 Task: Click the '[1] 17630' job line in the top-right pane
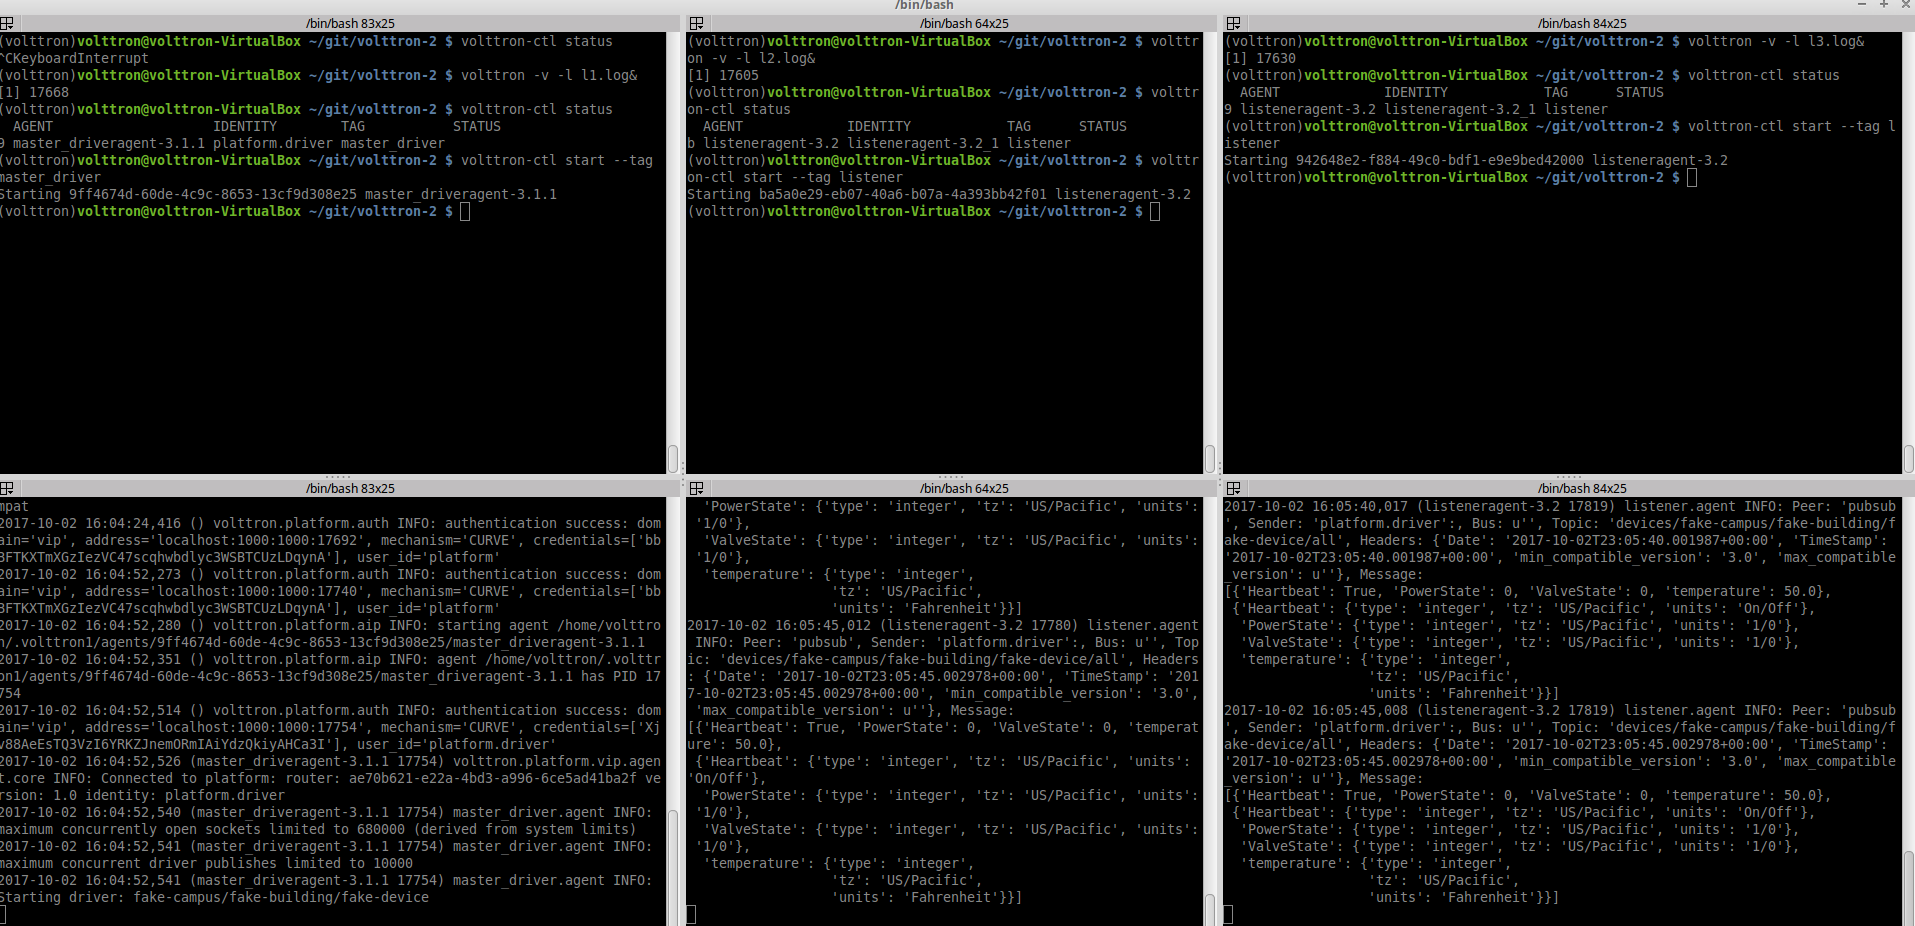click(x=1260, y=58)
